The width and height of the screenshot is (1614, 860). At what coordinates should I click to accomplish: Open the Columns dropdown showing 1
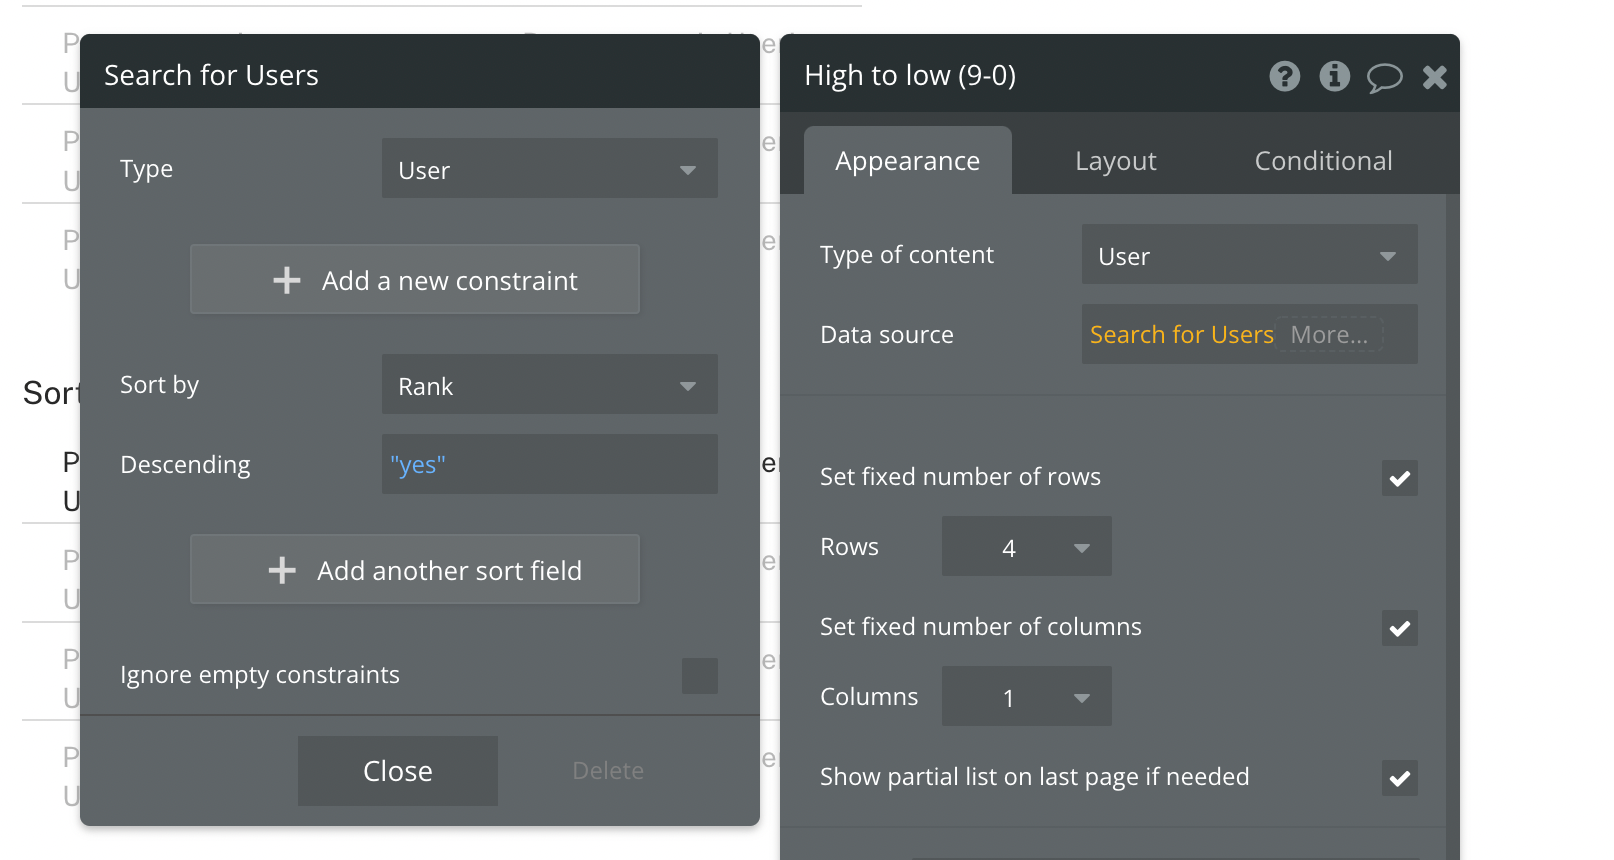[1027, 696]
